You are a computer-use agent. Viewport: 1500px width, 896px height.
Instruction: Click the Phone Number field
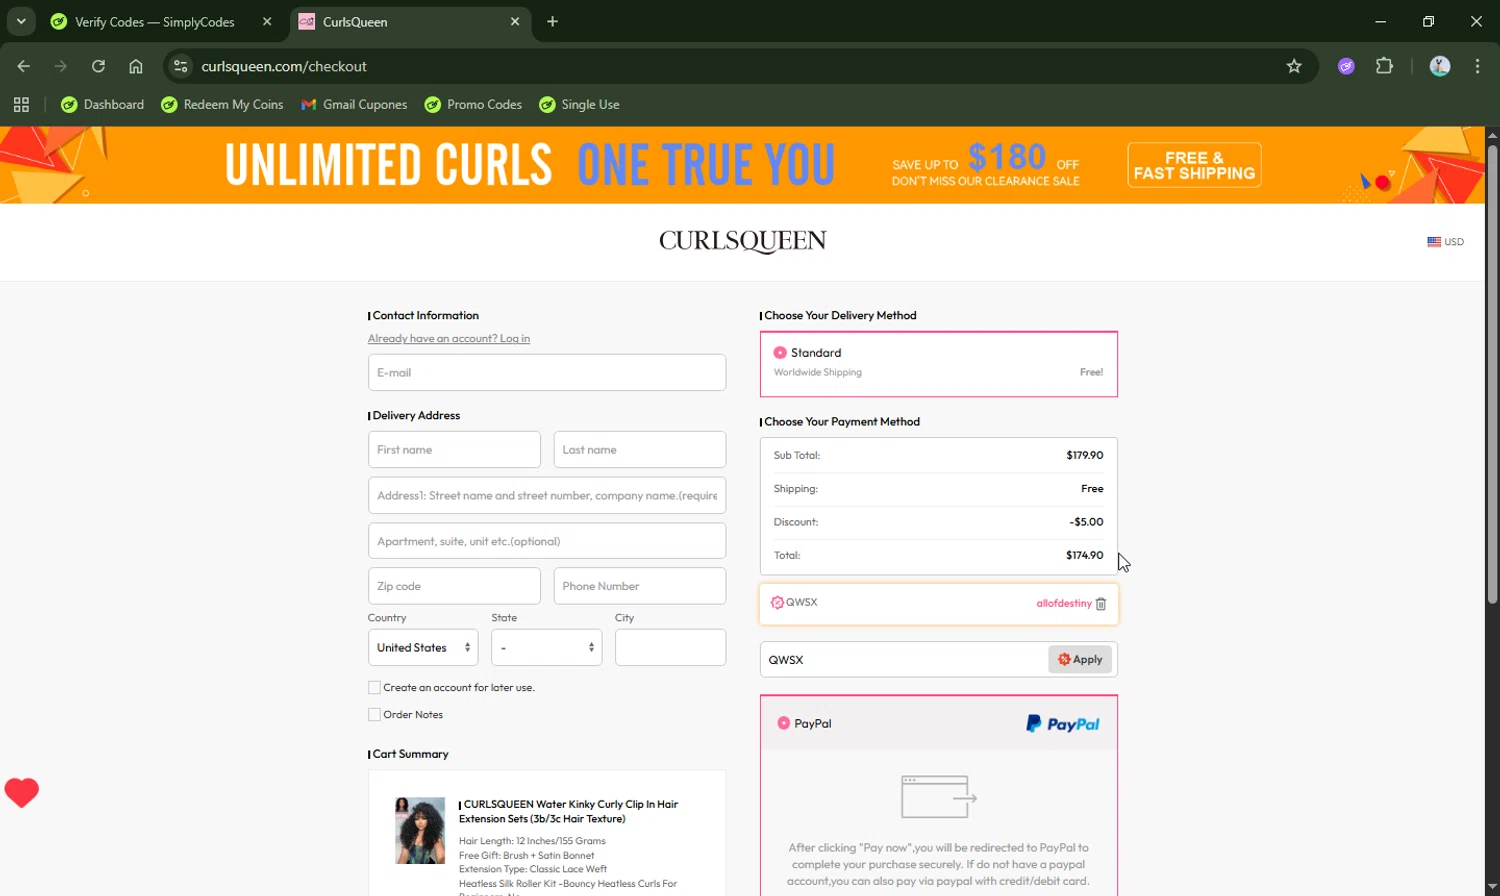pyautogui.click(x=640, y=586)
